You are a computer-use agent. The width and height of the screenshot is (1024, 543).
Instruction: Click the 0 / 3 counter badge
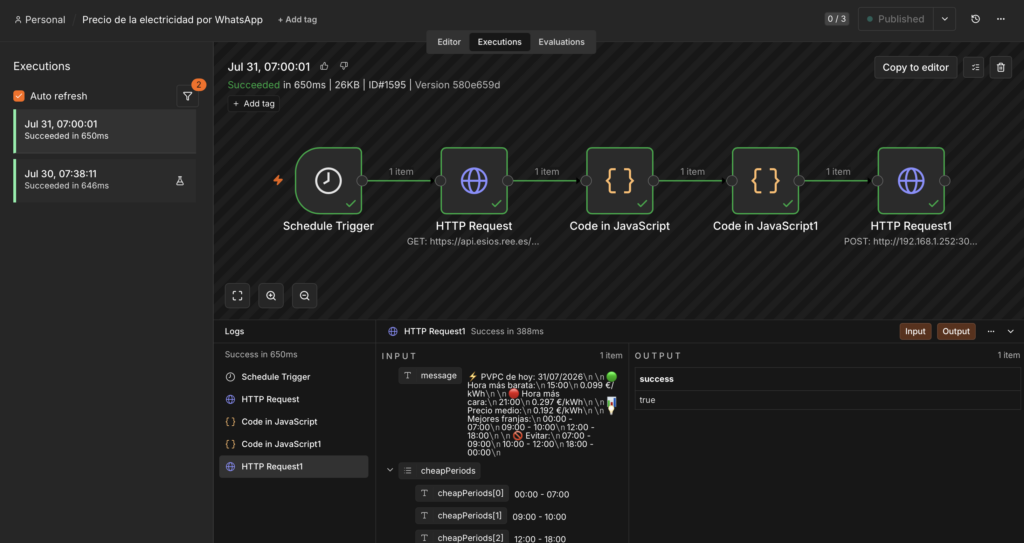[837, 19]
